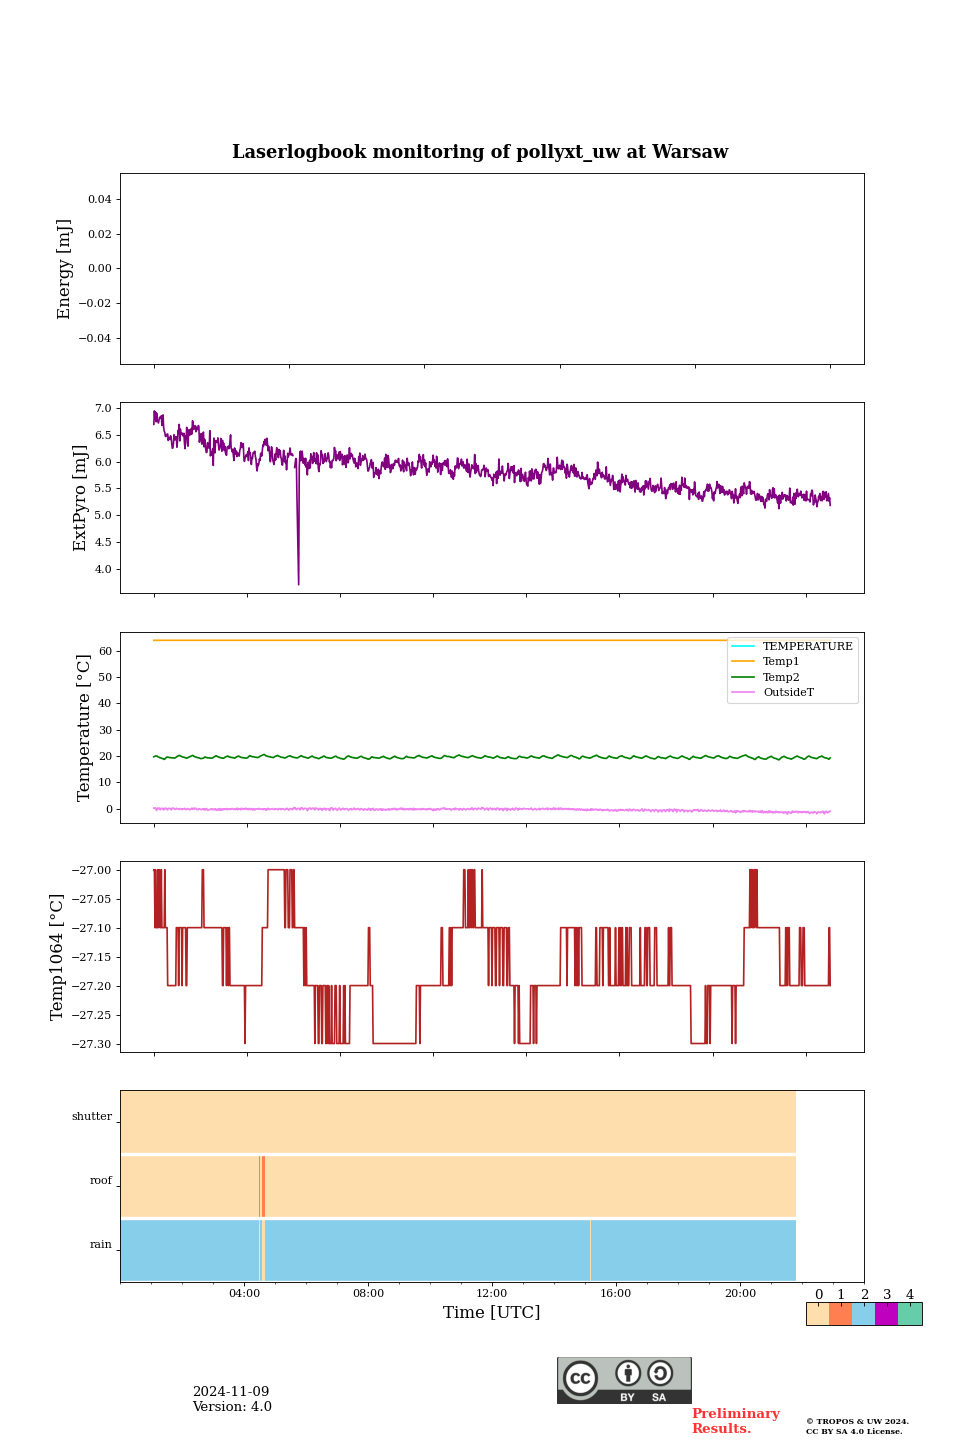
Task: Click the SA share-alike circular arrow icon
Action: pyautogui.click(x=660, y=1373)
